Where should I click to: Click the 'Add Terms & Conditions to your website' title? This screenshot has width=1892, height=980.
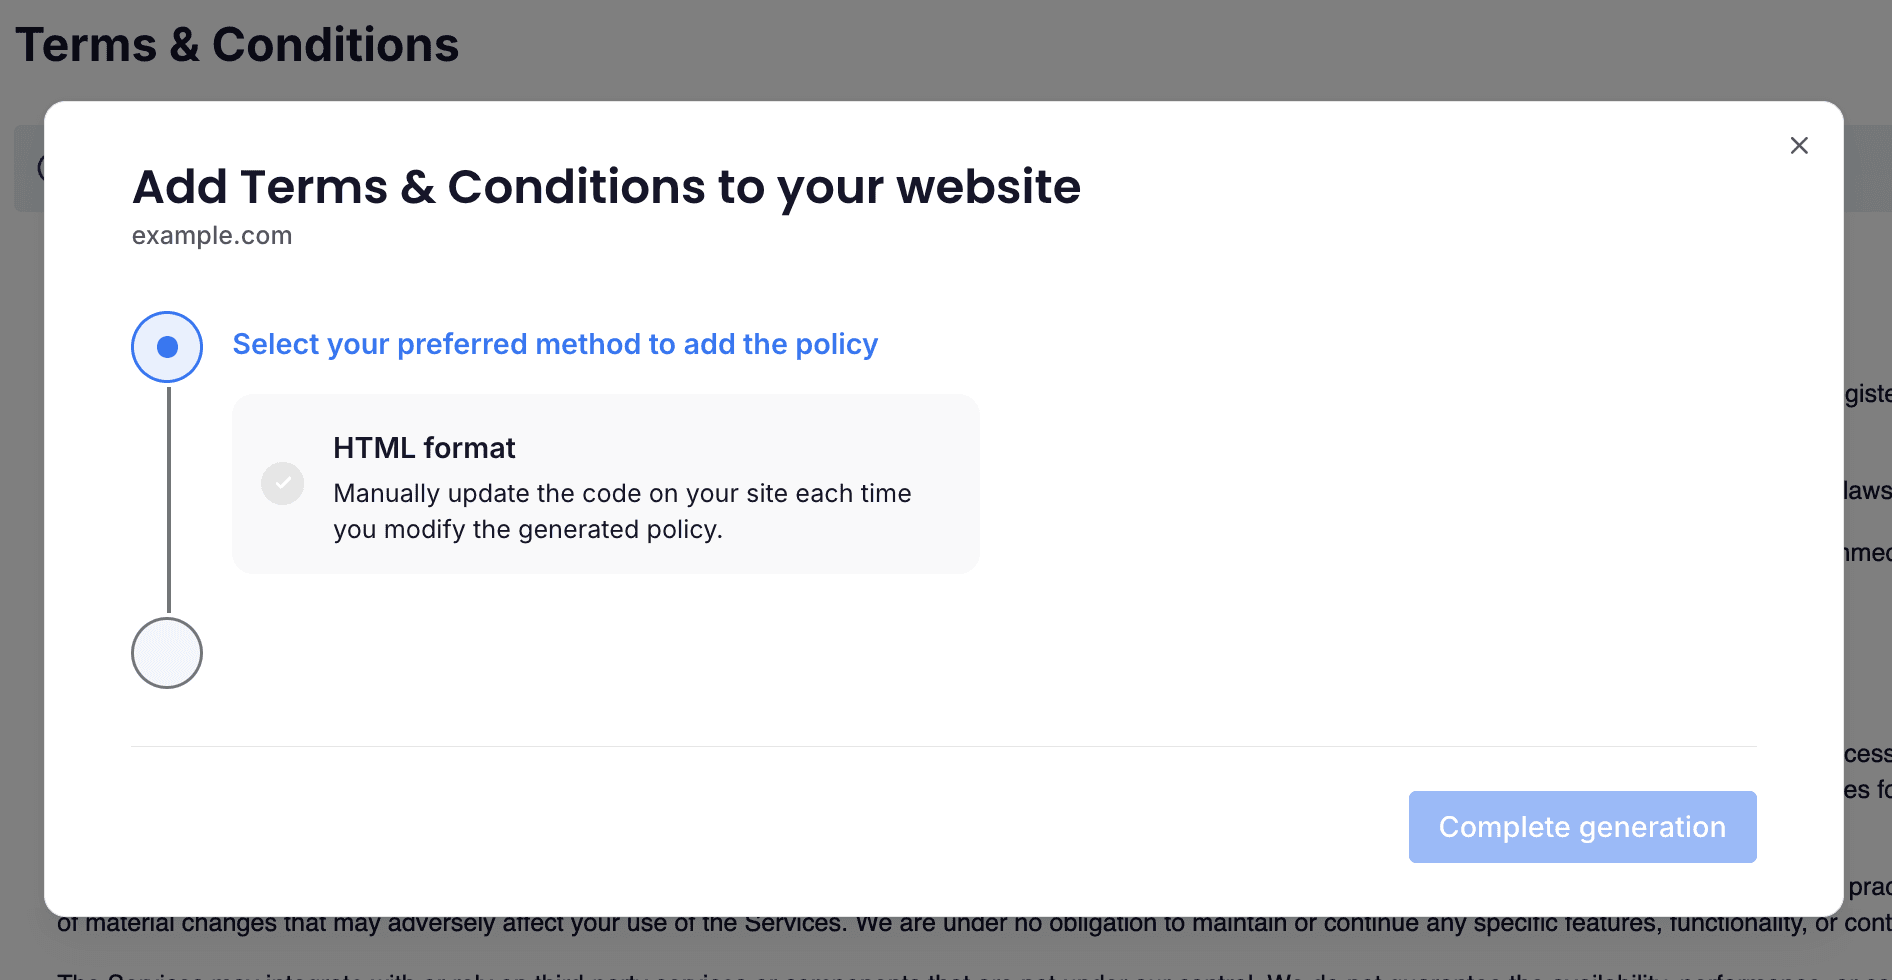pyautogui.click(x=606, y=187)
